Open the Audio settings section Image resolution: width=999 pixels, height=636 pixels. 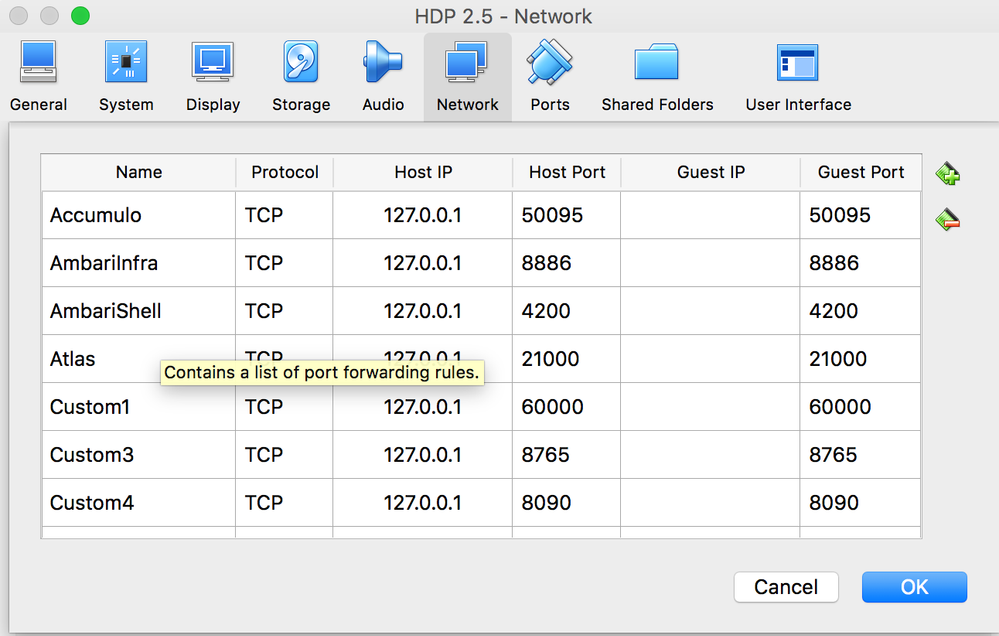pyautogui.click(x=383, y=77)
